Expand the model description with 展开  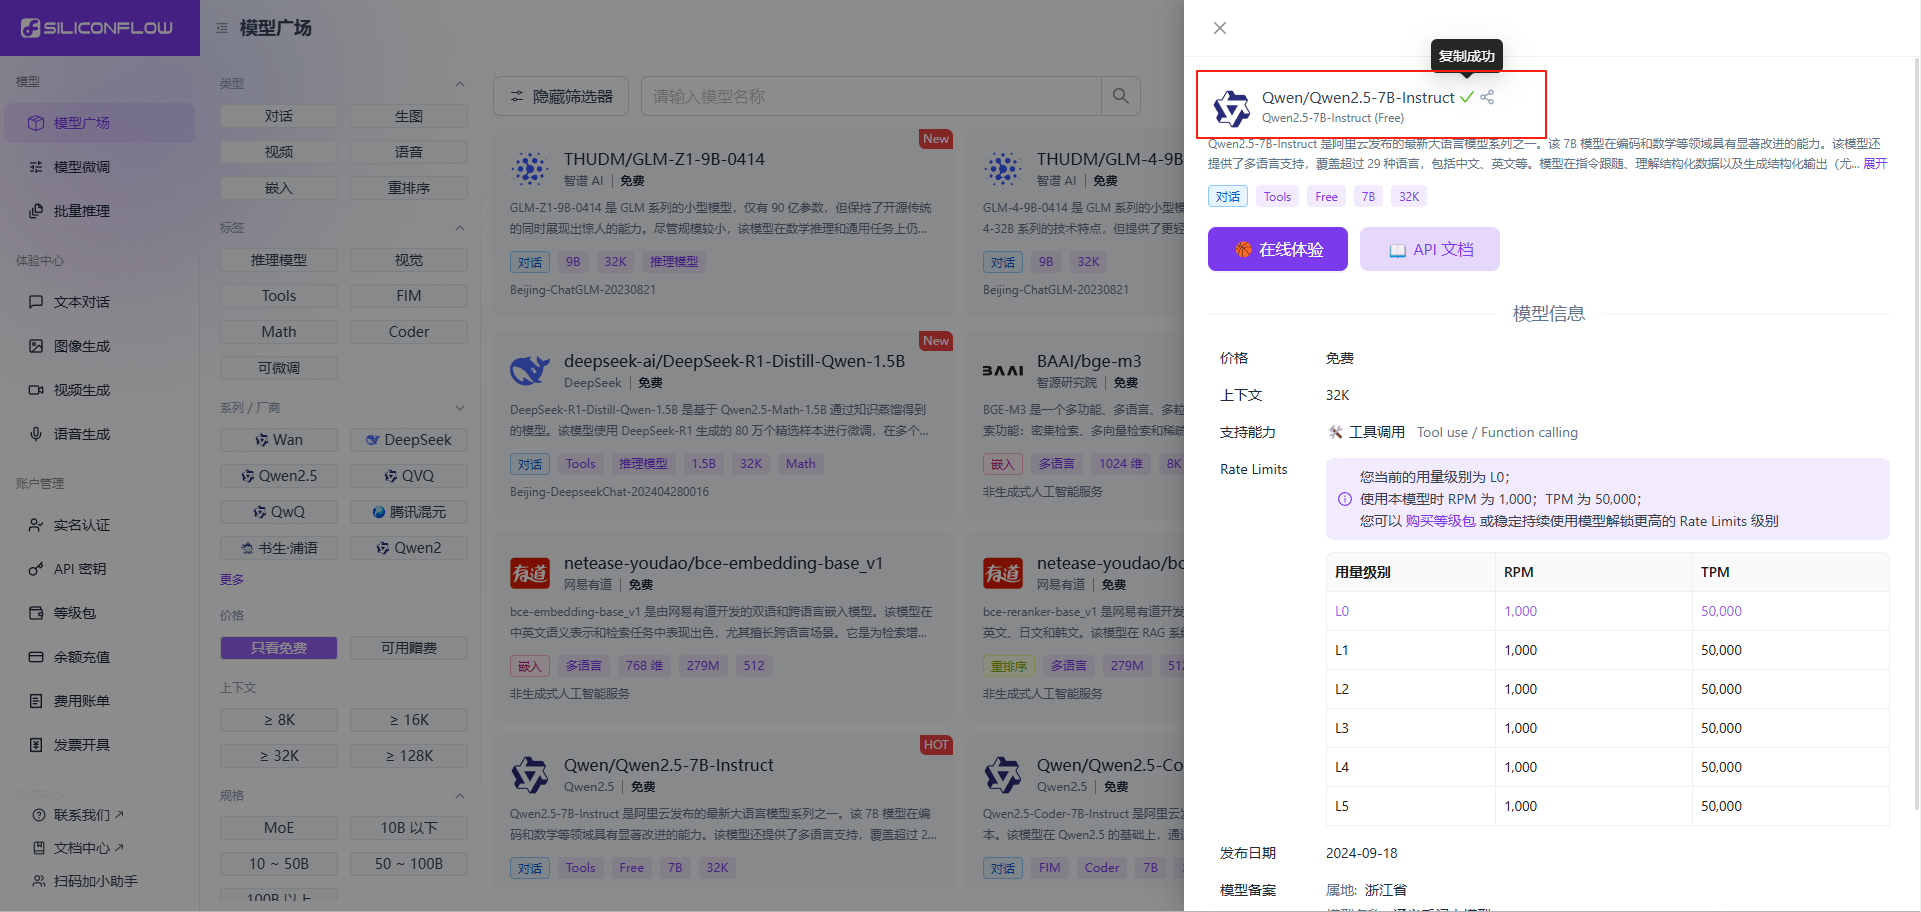point(1874,164)
